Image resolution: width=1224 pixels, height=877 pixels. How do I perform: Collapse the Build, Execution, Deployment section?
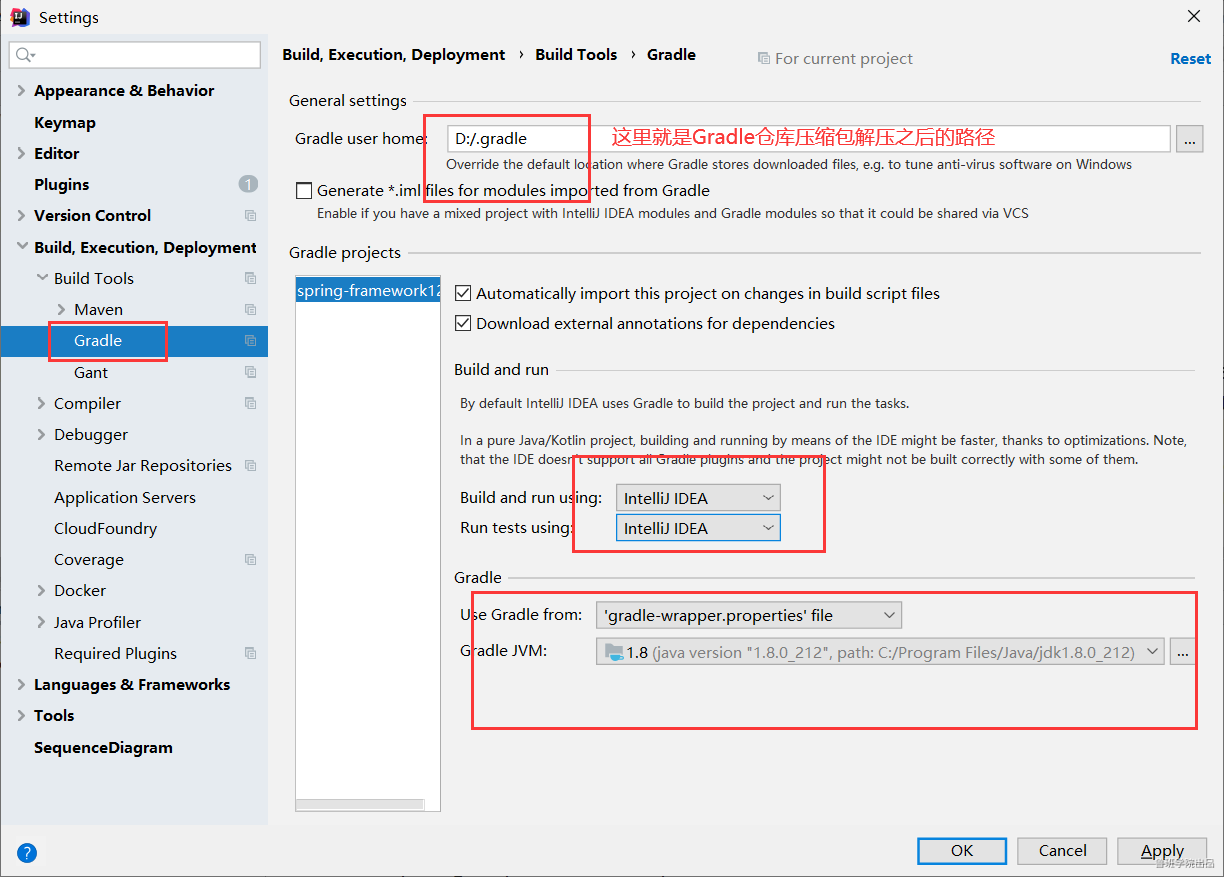[x=22, y=247]
